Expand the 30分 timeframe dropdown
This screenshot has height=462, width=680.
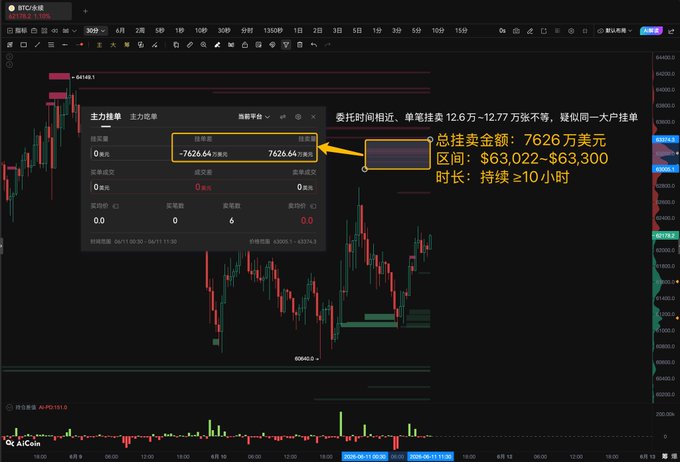pyautogui.click(x=95, y=31)
